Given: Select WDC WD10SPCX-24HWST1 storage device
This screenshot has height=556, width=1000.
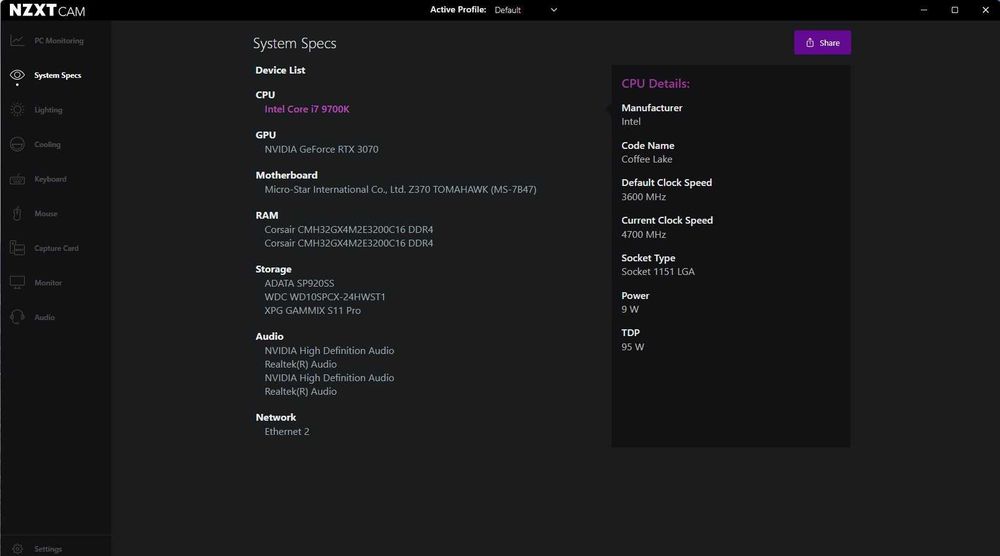Looking at the screenshot, I should 325,296.
